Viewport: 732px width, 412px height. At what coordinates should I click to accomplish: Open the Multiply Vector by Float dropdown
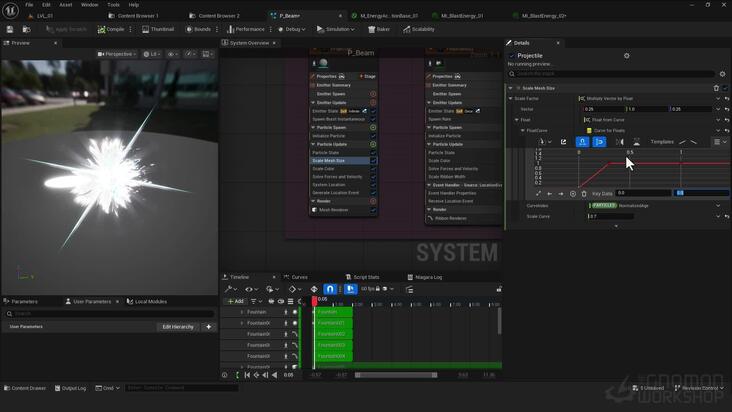coord(718,98)
